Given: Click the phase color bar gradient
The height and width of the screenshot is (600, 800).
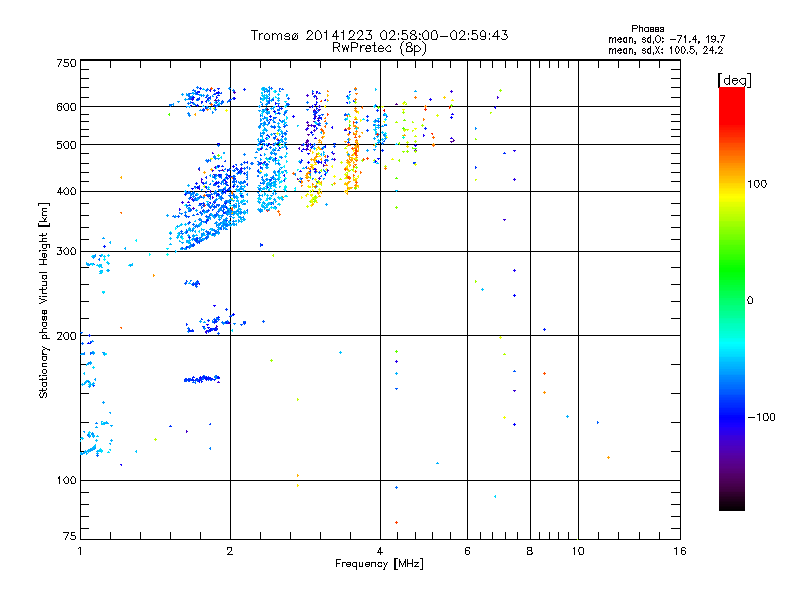Looking at the screenshot, I should click(732, 298).
